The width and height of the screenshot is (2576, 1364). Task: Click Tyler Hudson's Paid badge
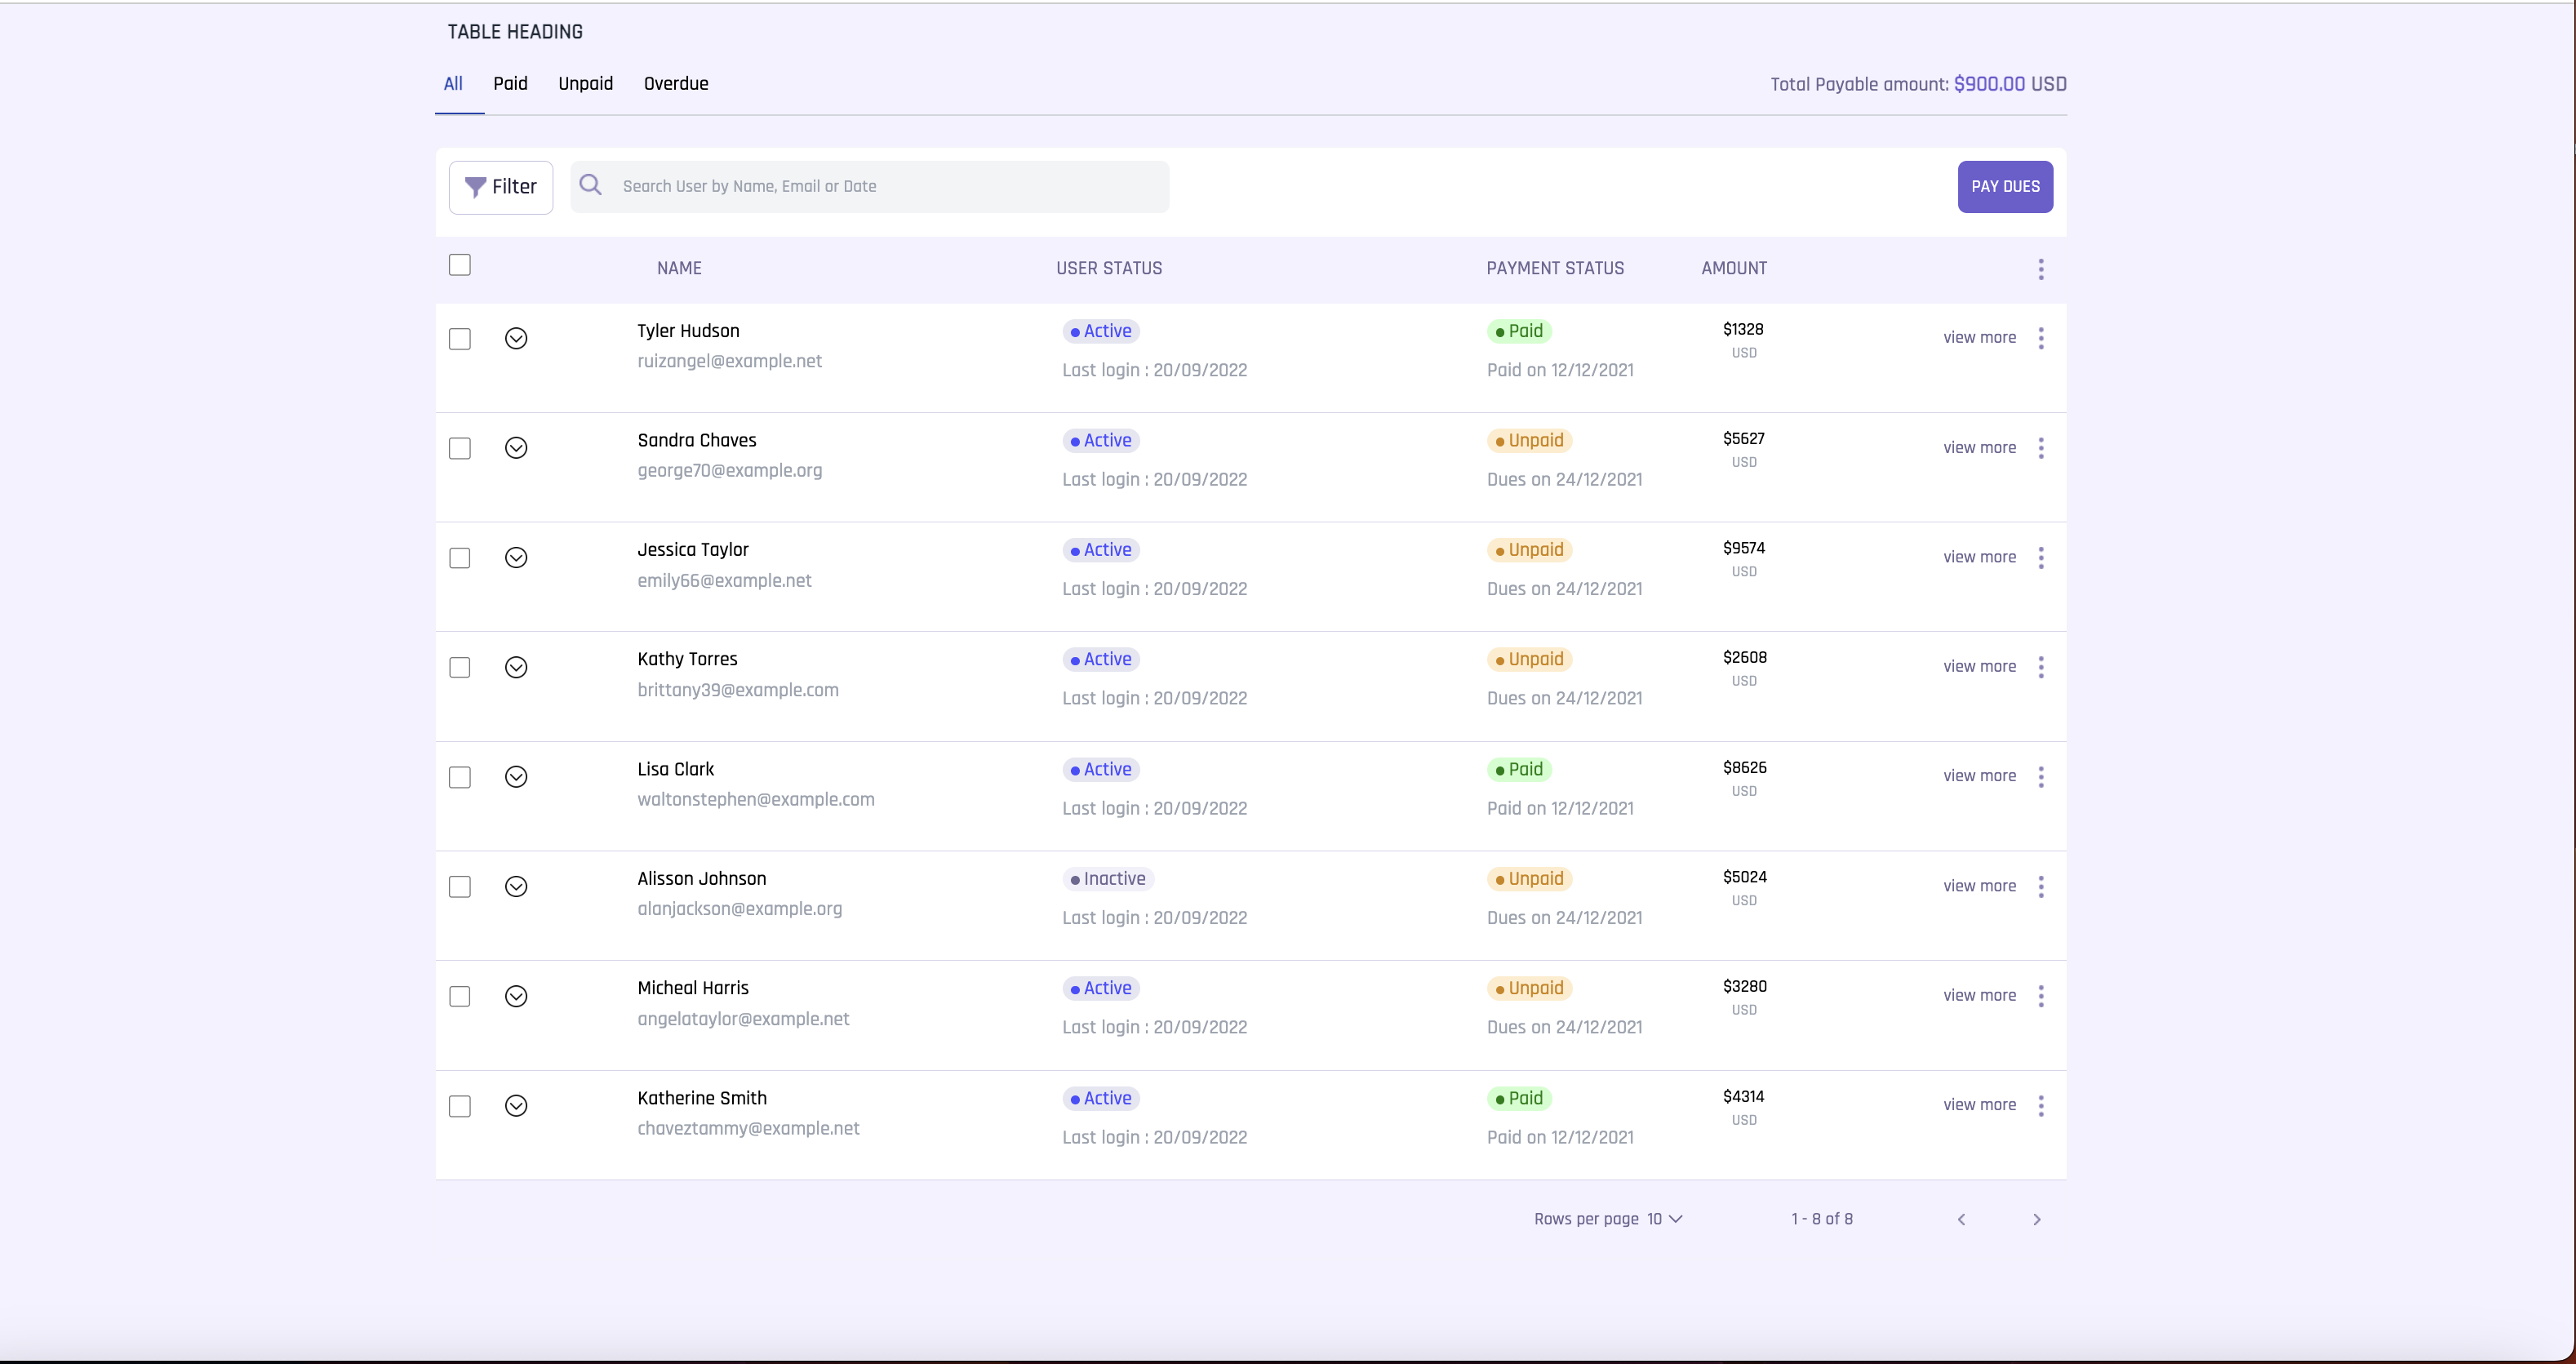click(1519, 331)
